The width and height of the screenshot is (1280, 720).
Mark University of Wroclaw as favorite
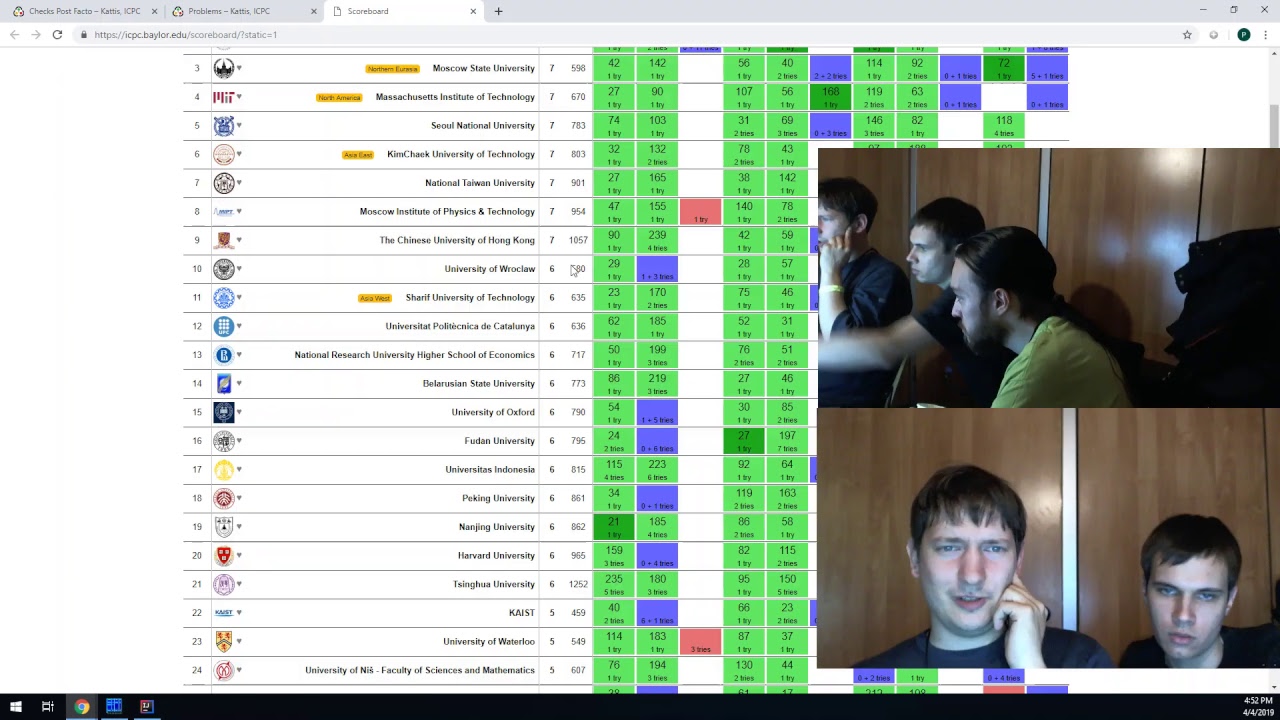tap(239, 269)
